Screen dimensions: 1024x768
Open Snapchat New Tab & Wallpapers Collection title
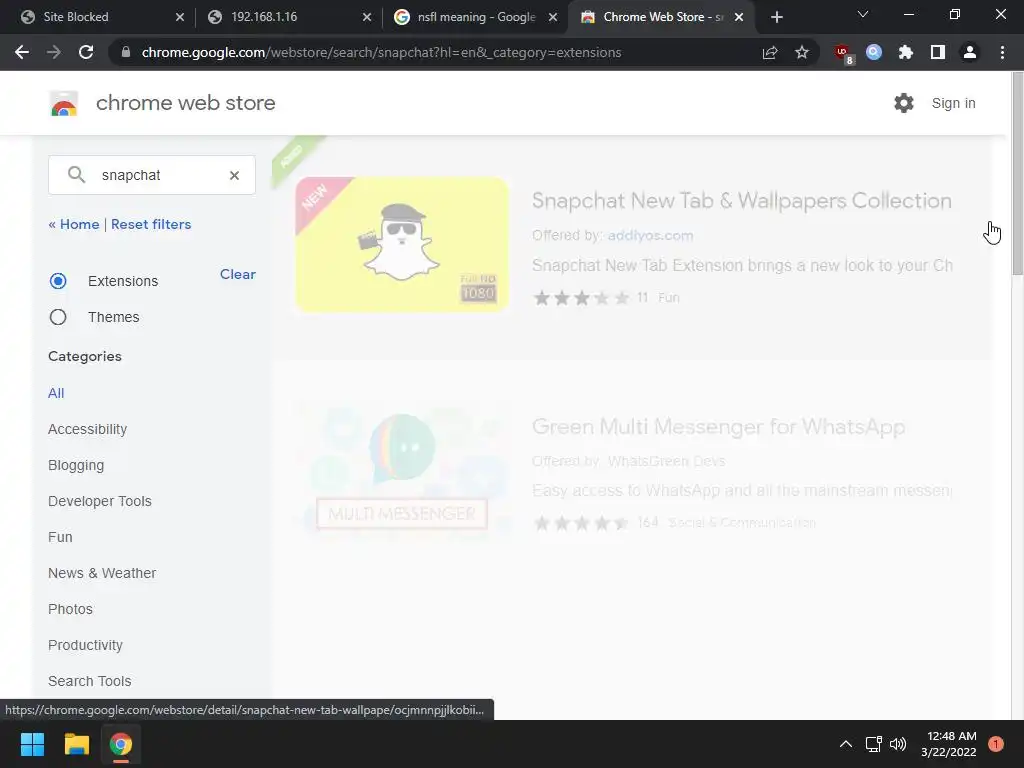742,200
